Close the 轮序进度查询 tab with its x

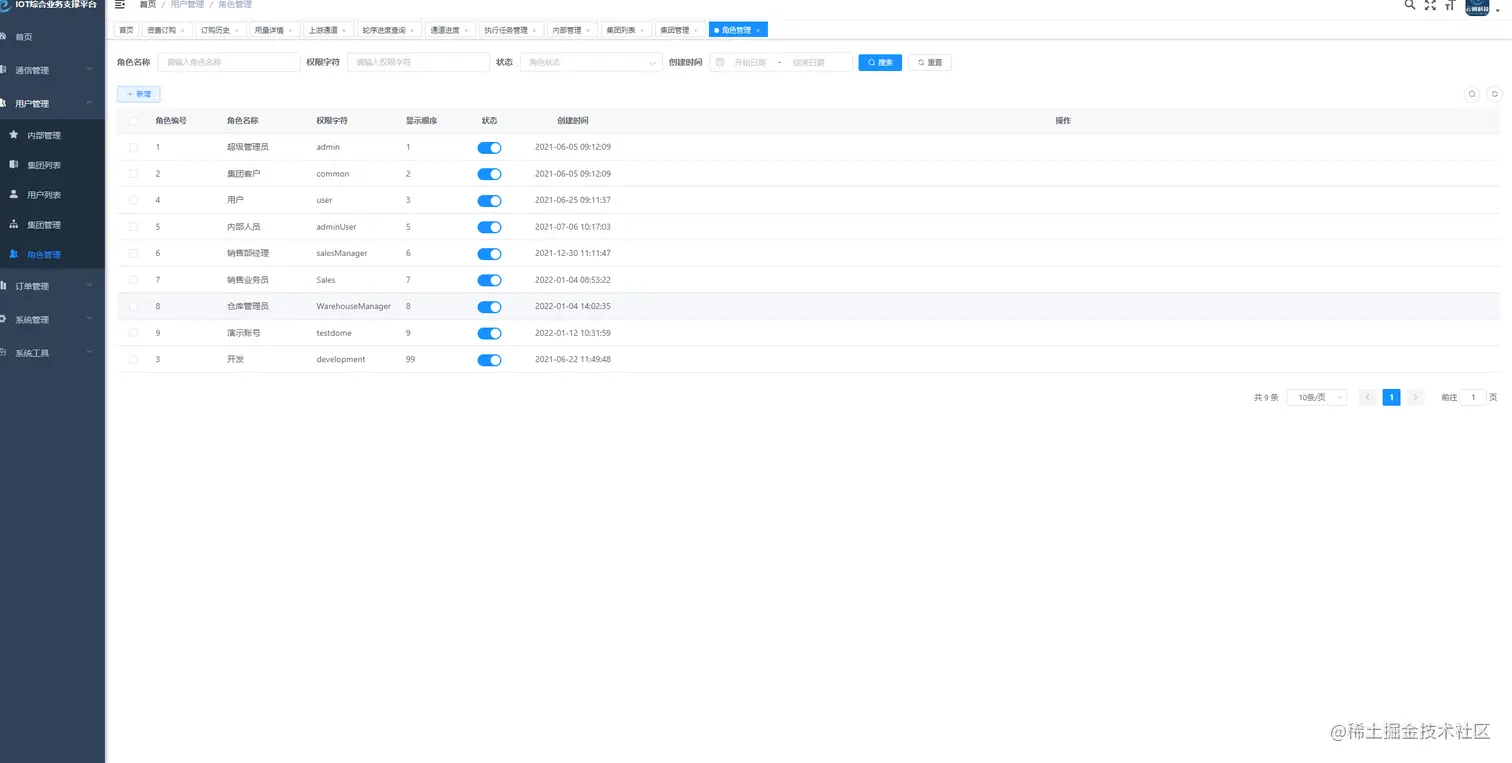pos(412,30)
